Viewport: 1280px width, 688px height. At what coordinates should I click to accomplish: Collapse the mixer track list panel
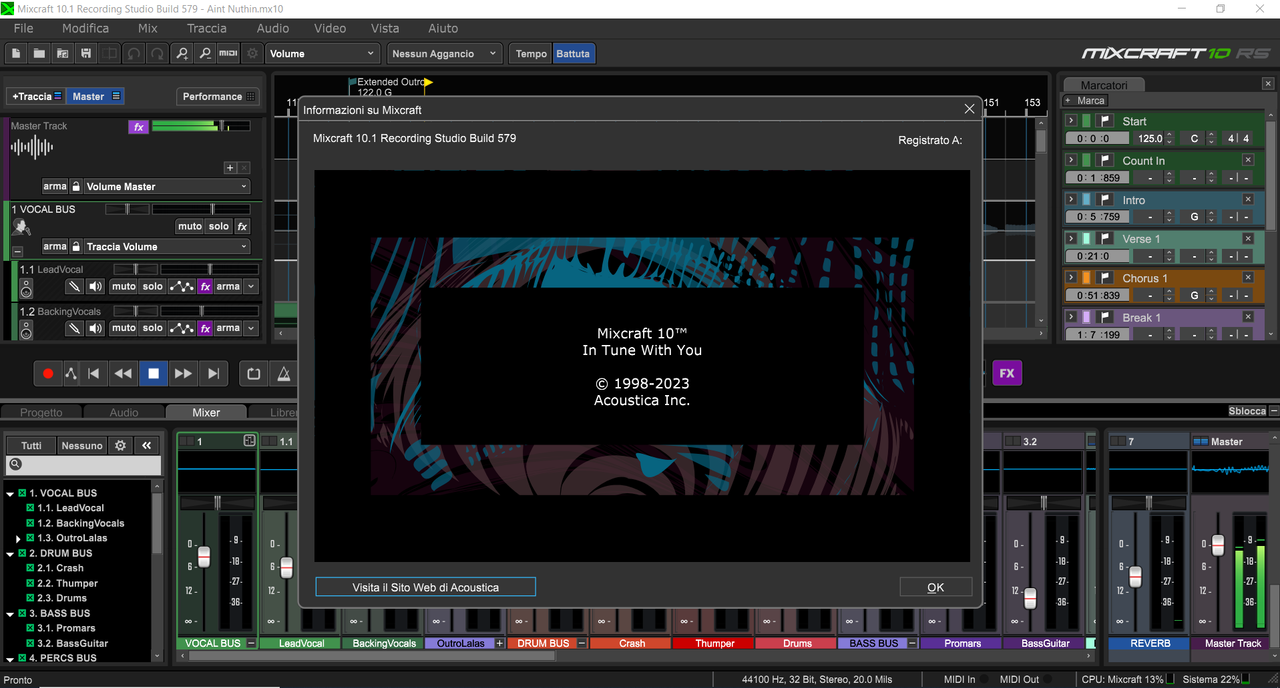[147, 445]
